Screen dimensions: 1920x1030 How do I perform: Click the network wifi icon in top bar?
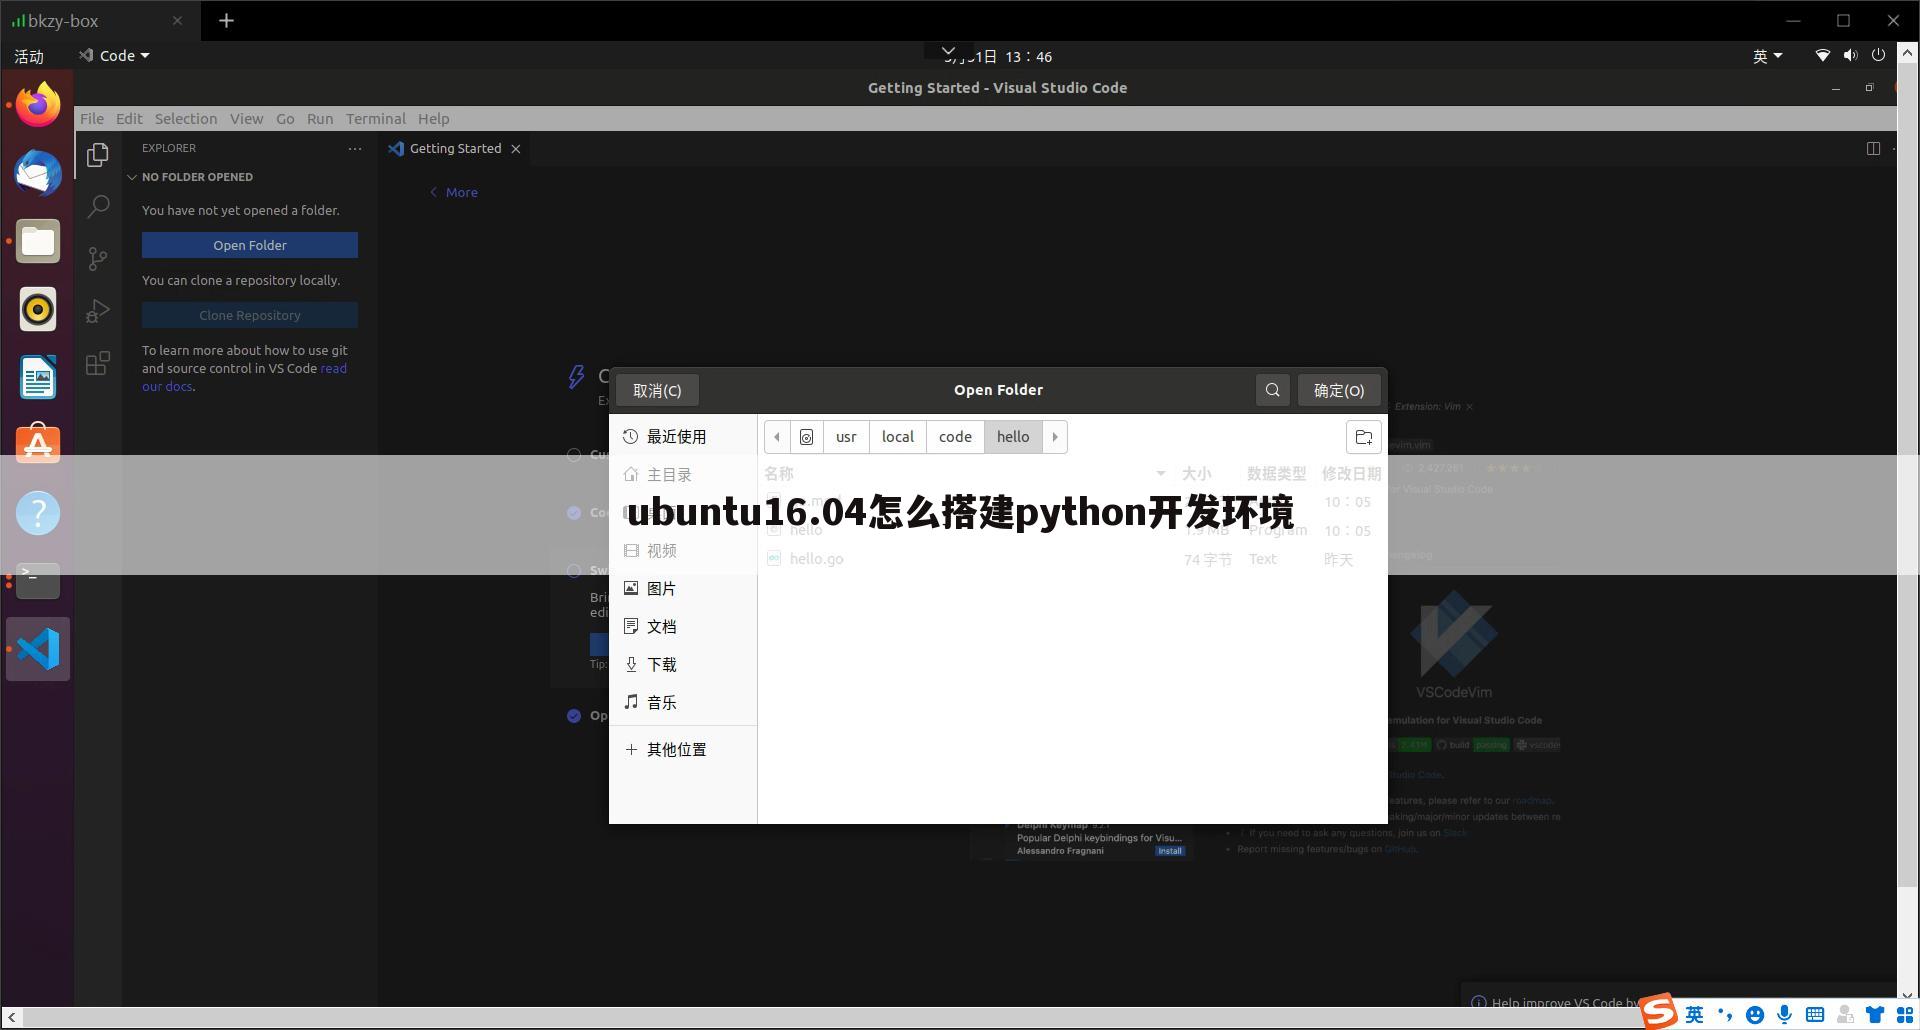1822,56
